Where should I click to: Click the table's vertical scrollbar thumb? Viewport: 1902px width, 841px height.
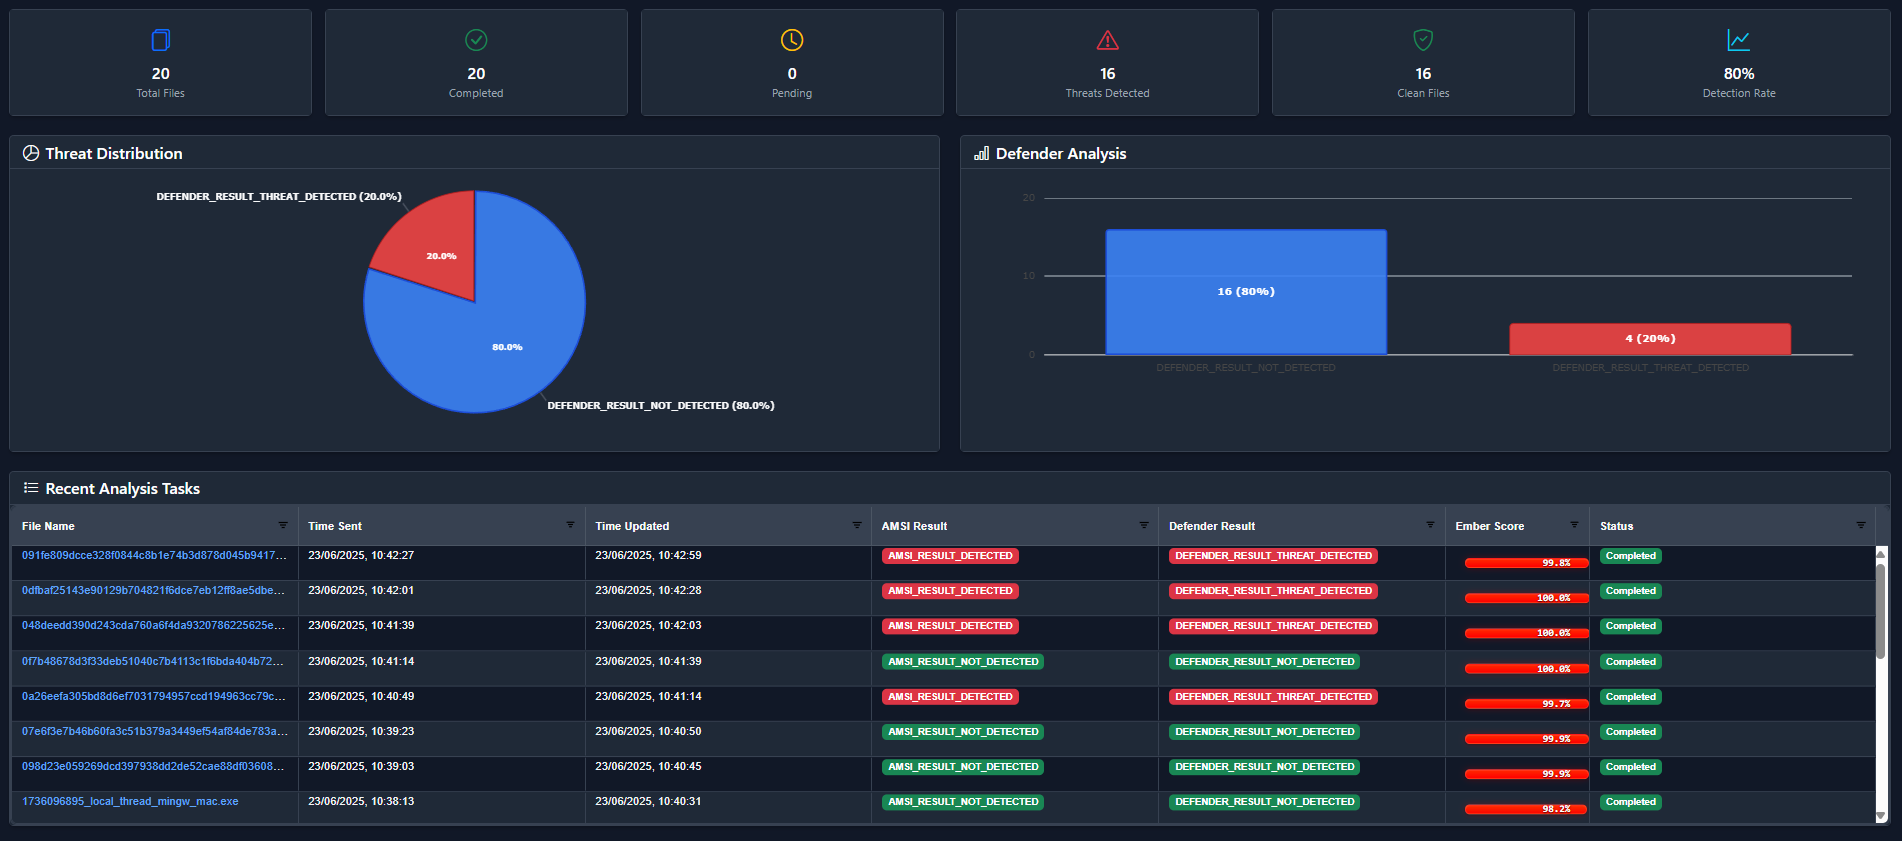pos(1880,610)
